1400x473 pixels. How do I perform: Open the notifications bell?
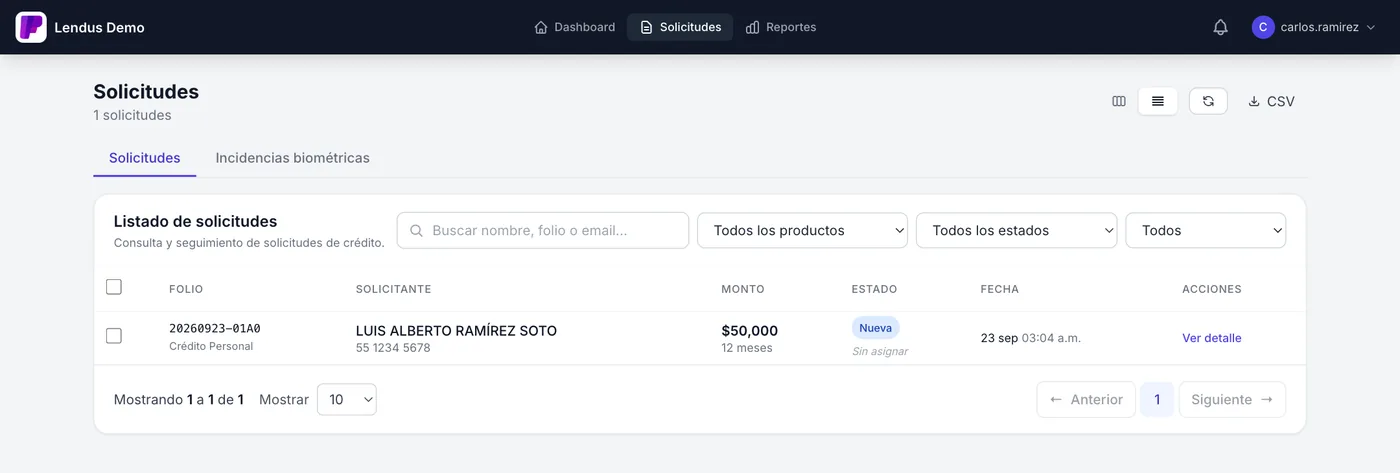coord(1220,27)
